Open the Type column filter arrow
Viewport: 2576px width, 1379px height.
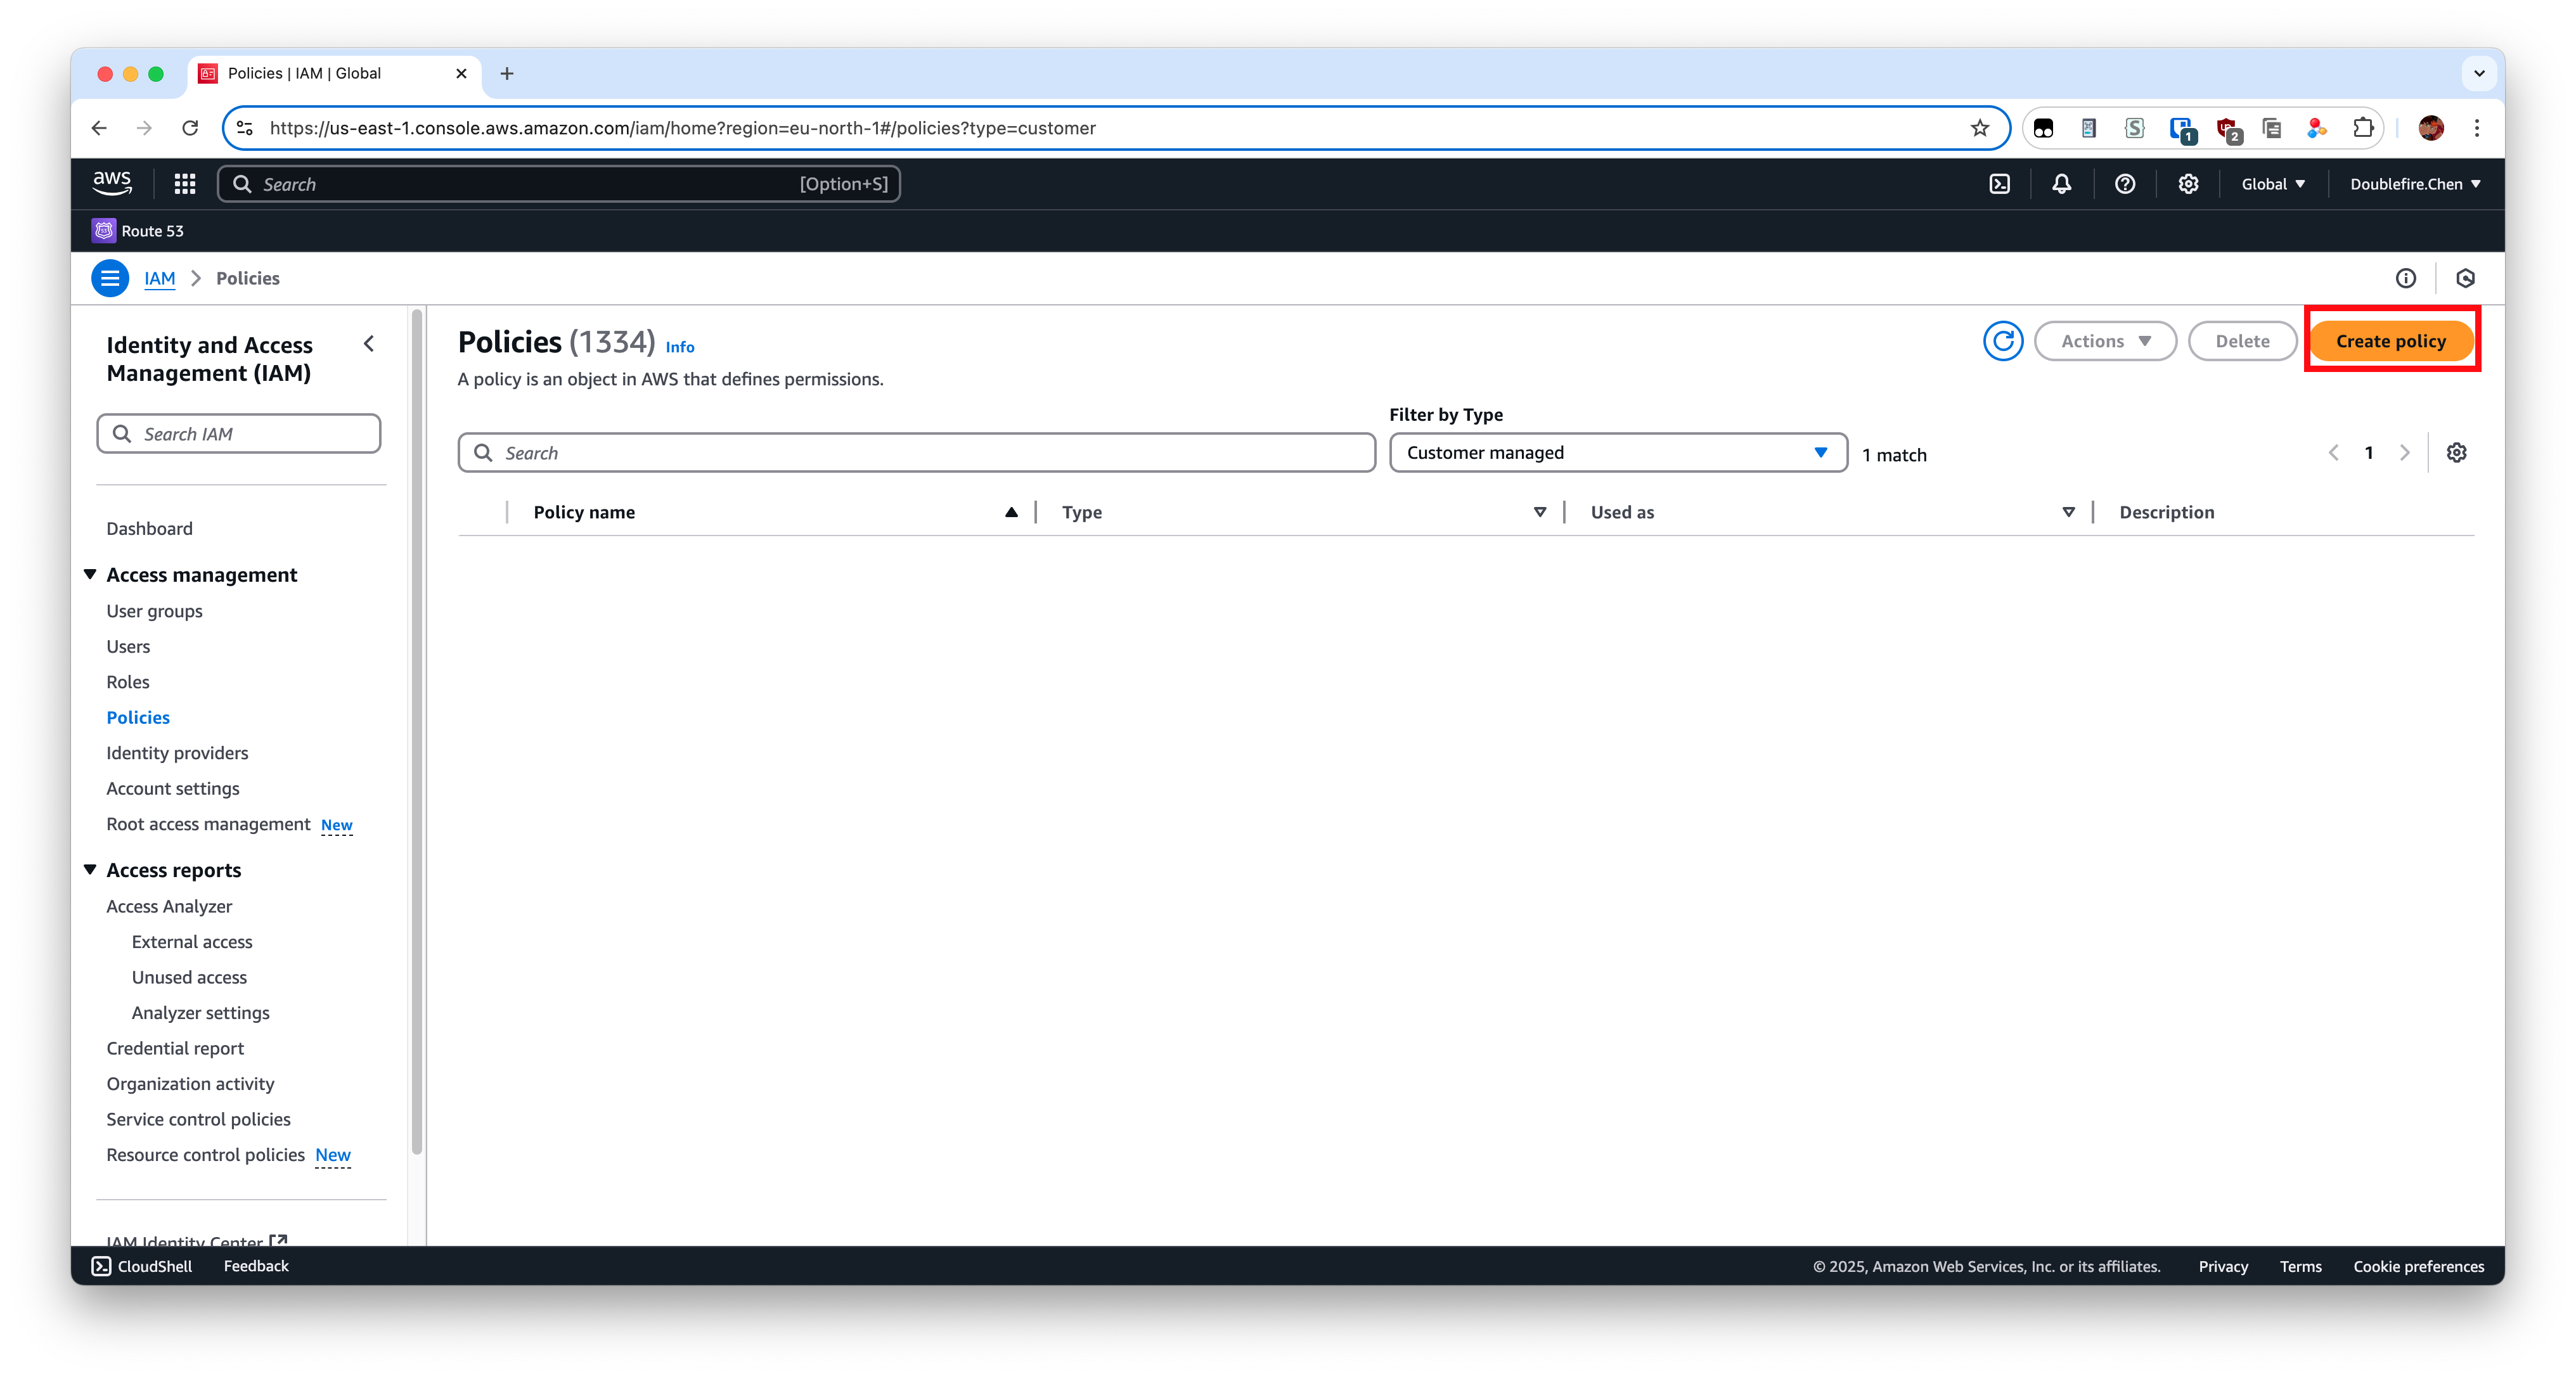[1540, 512]
